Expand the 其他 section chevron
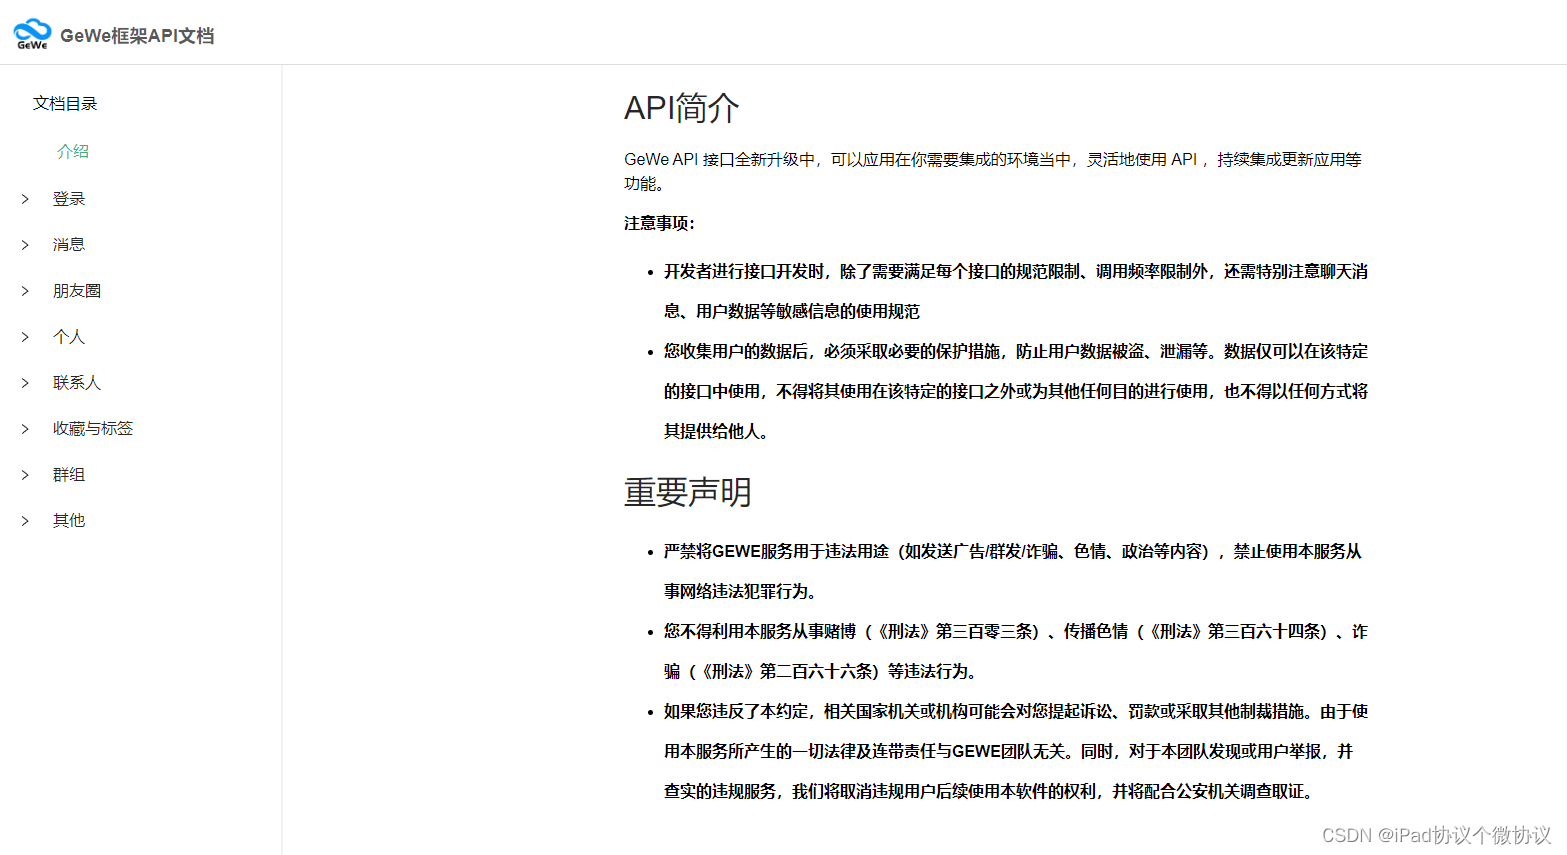The image size is (1567, 855). coord(25,521)
